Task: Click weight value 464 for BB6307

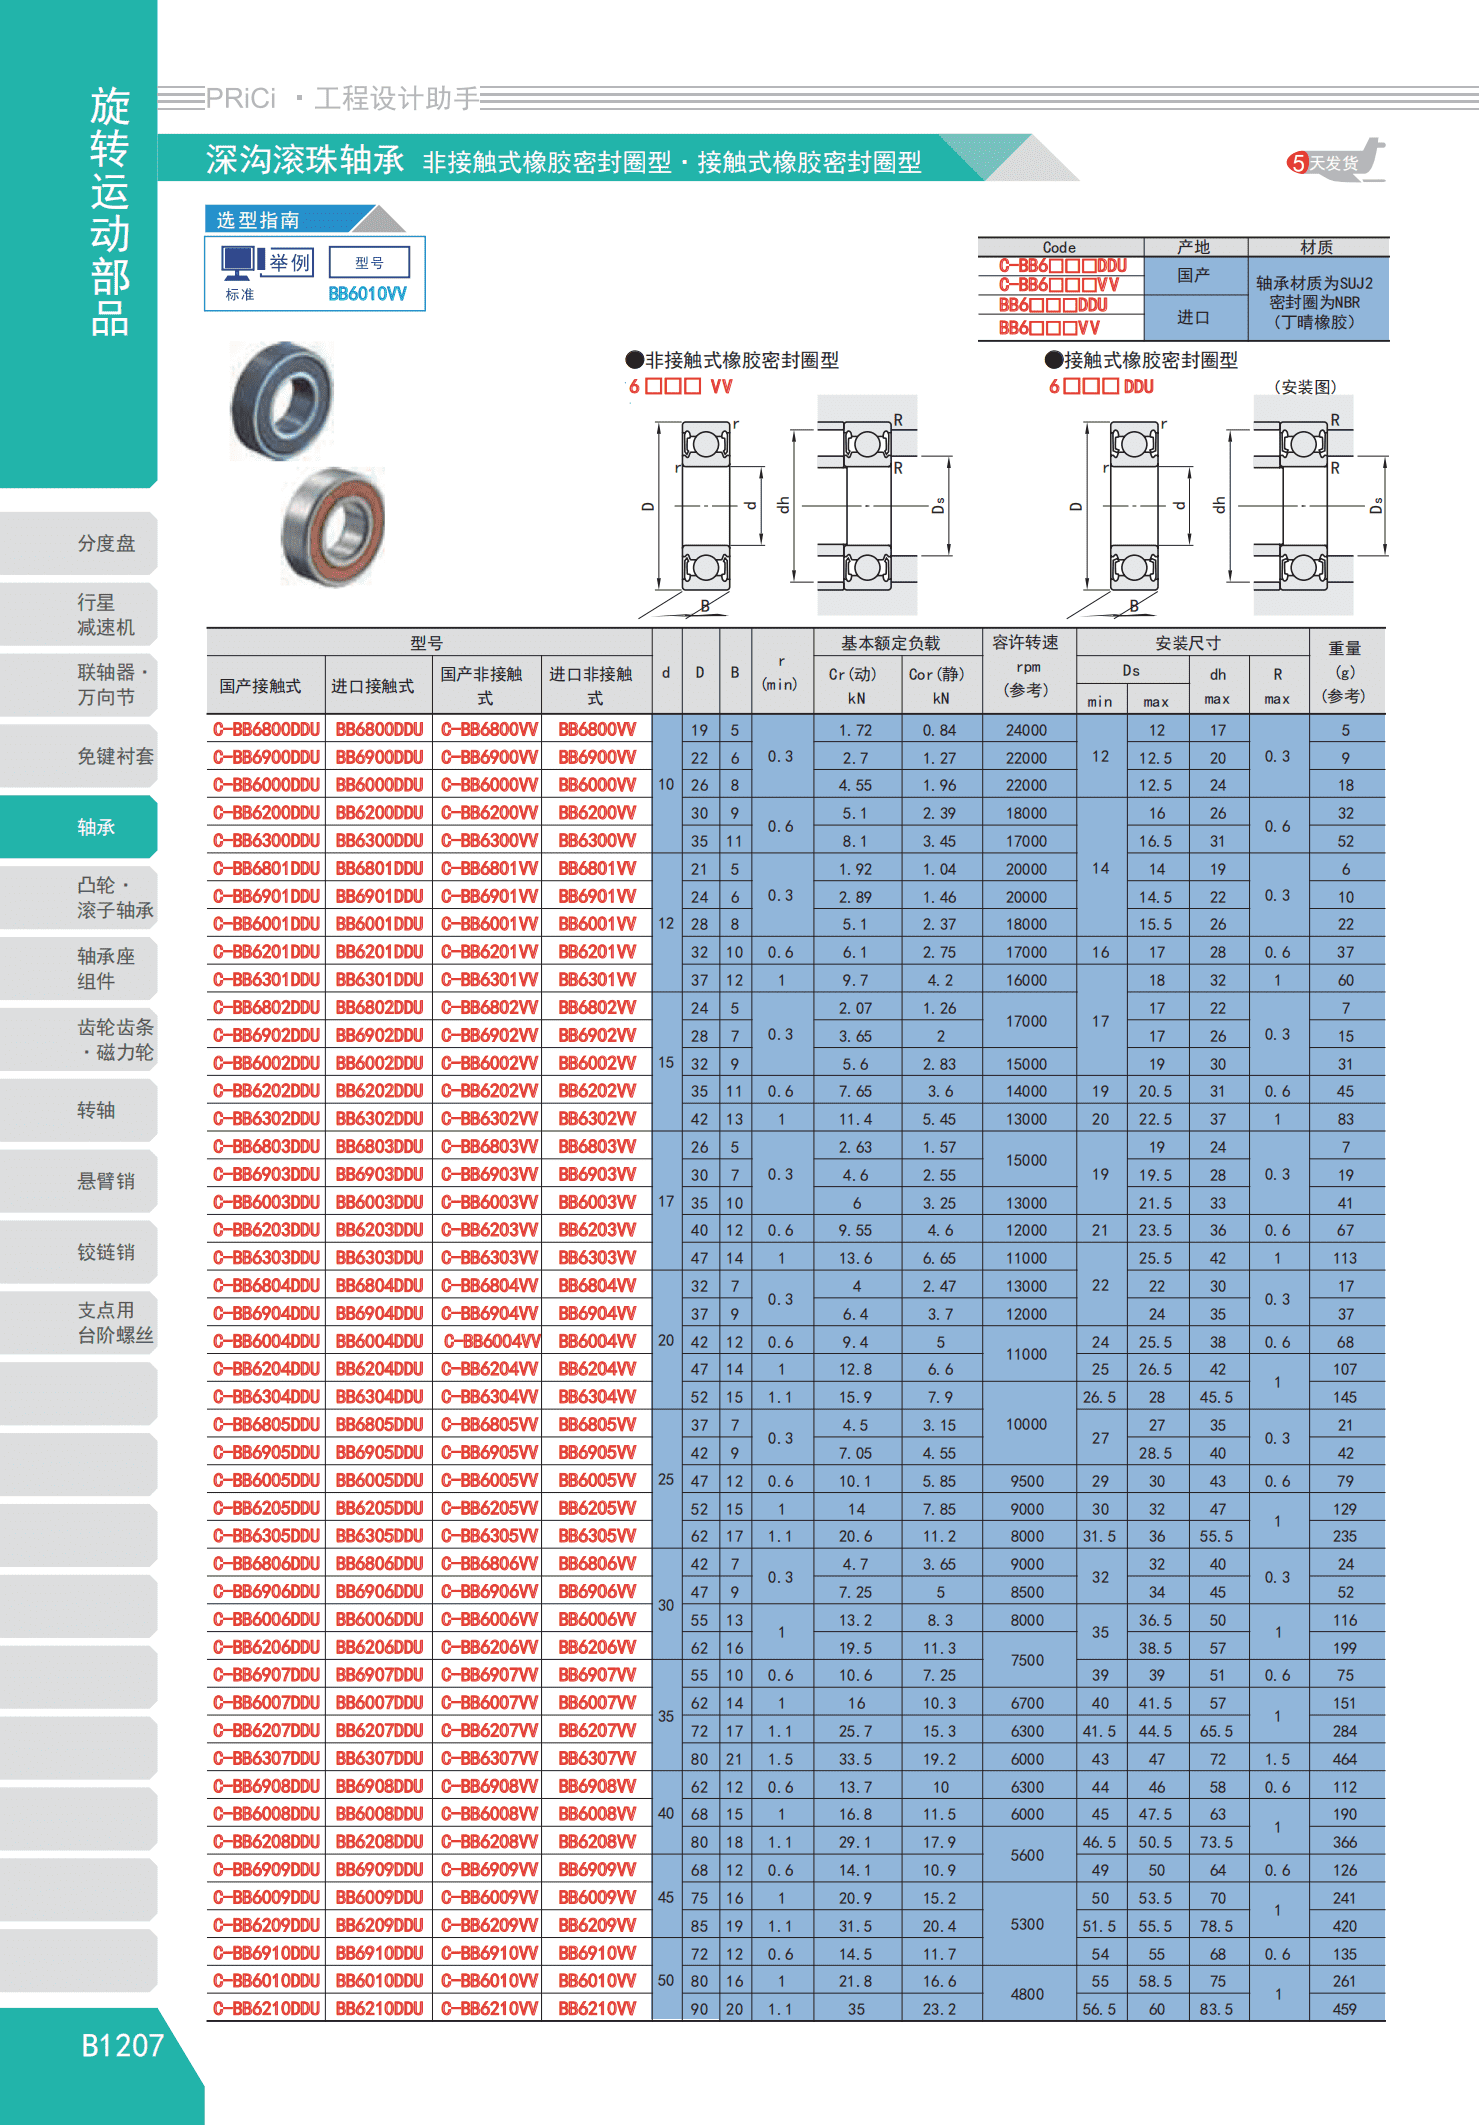Action: coord(1345,1758)
